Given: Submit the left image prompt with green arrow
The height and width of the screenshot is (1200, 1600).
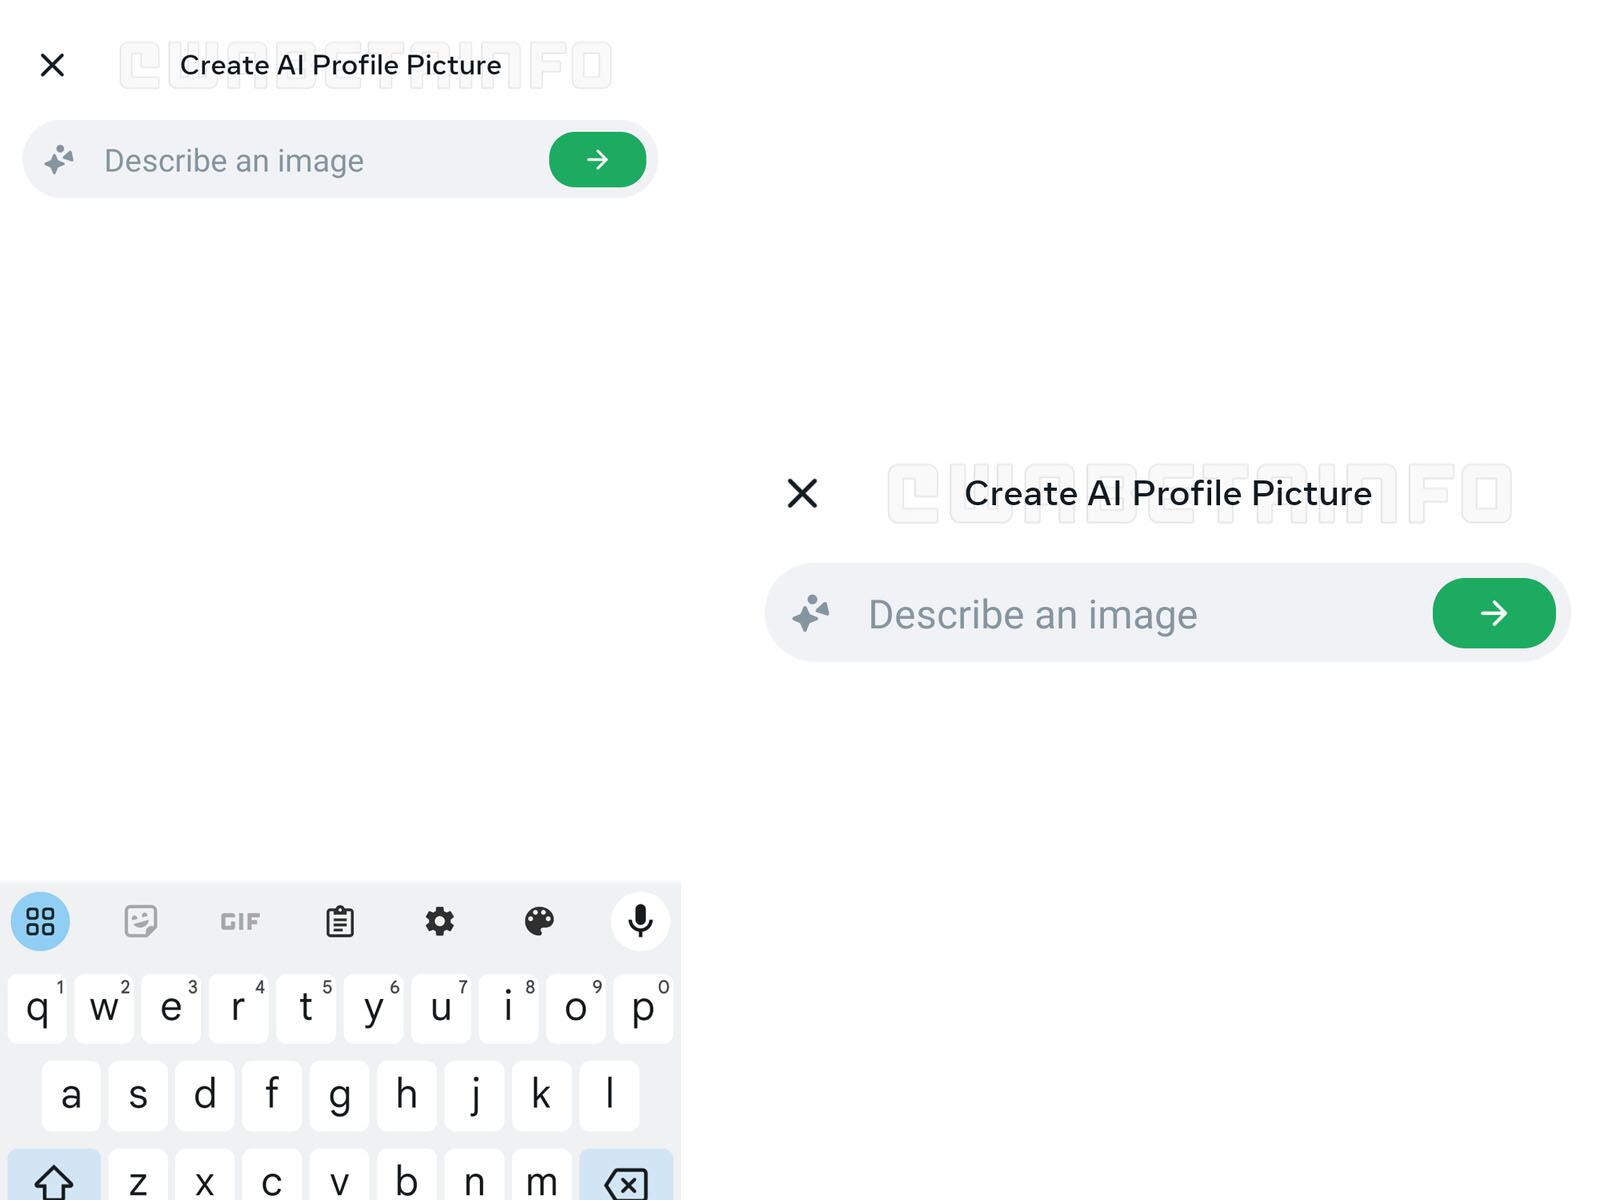Looking at the screenshot, I should [597, 159].
